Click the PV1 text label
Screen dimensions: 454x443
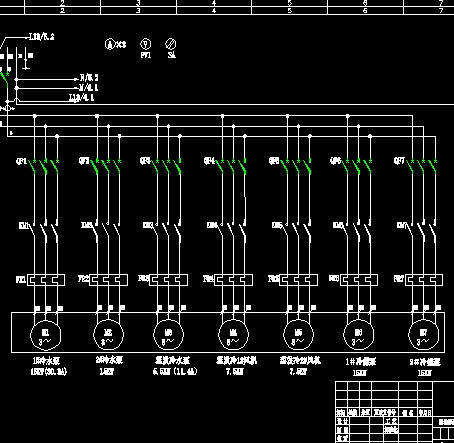coord(146,55)
